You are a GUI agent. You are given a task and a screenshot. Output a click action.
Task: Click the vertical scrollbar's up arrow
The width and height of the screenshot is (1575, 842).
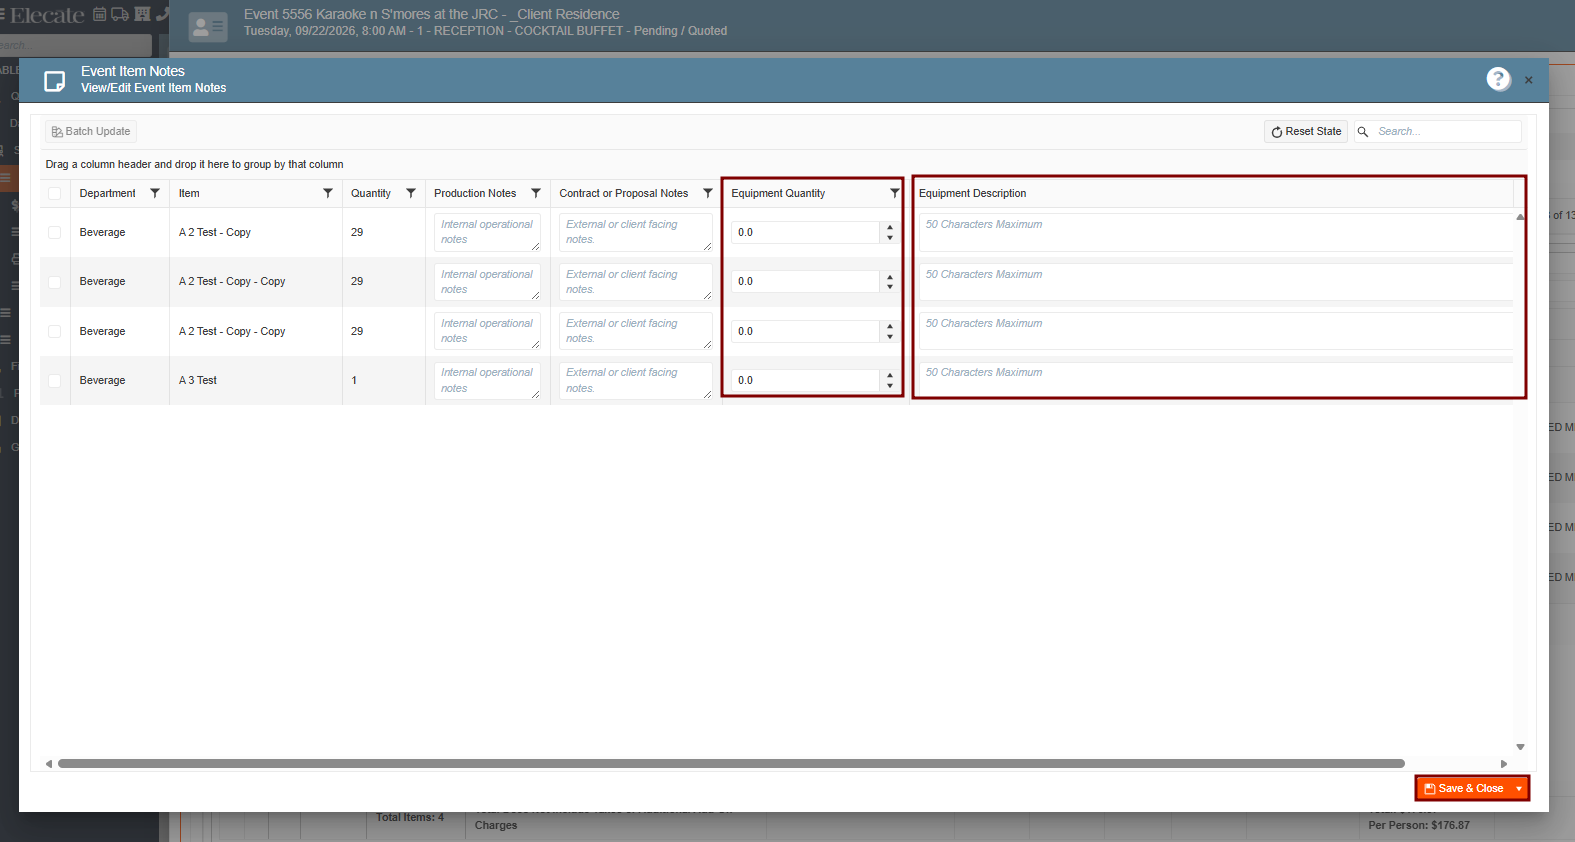click(1520, 217)
